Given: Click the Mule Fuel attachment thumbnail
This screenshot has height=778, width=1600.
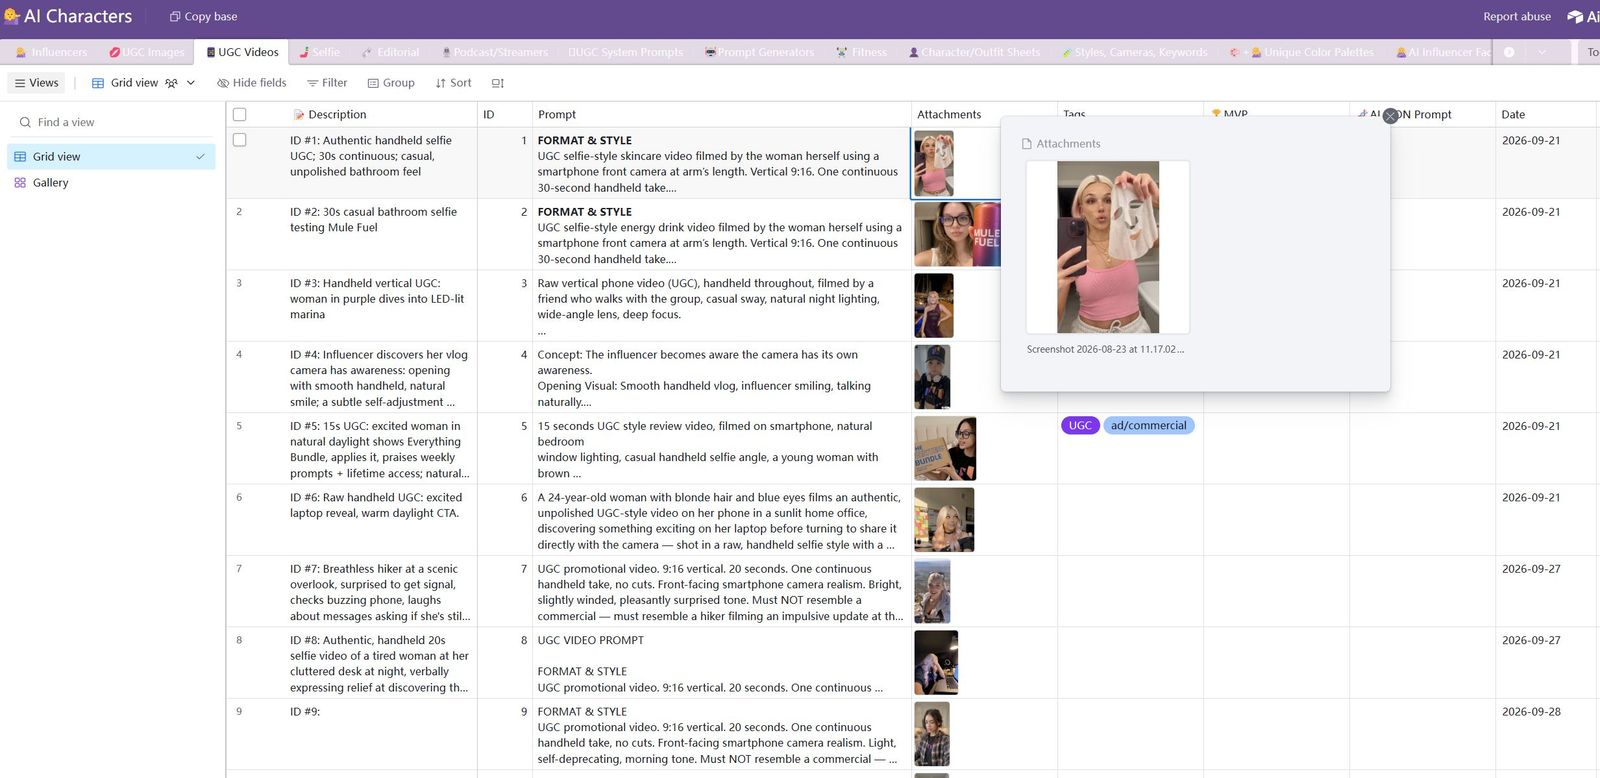Looking at the screenshot, I should click(x=957, y=234).
